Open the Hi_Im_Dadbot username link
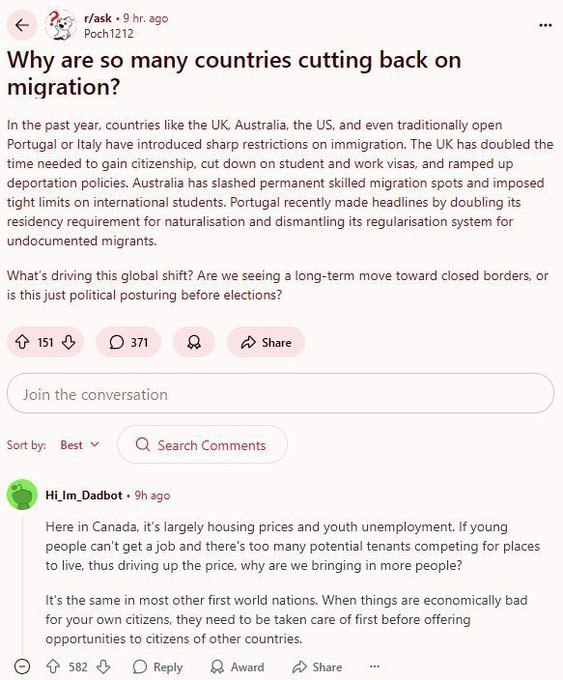Viewport: 563px width, 680px height. point(84,495)
